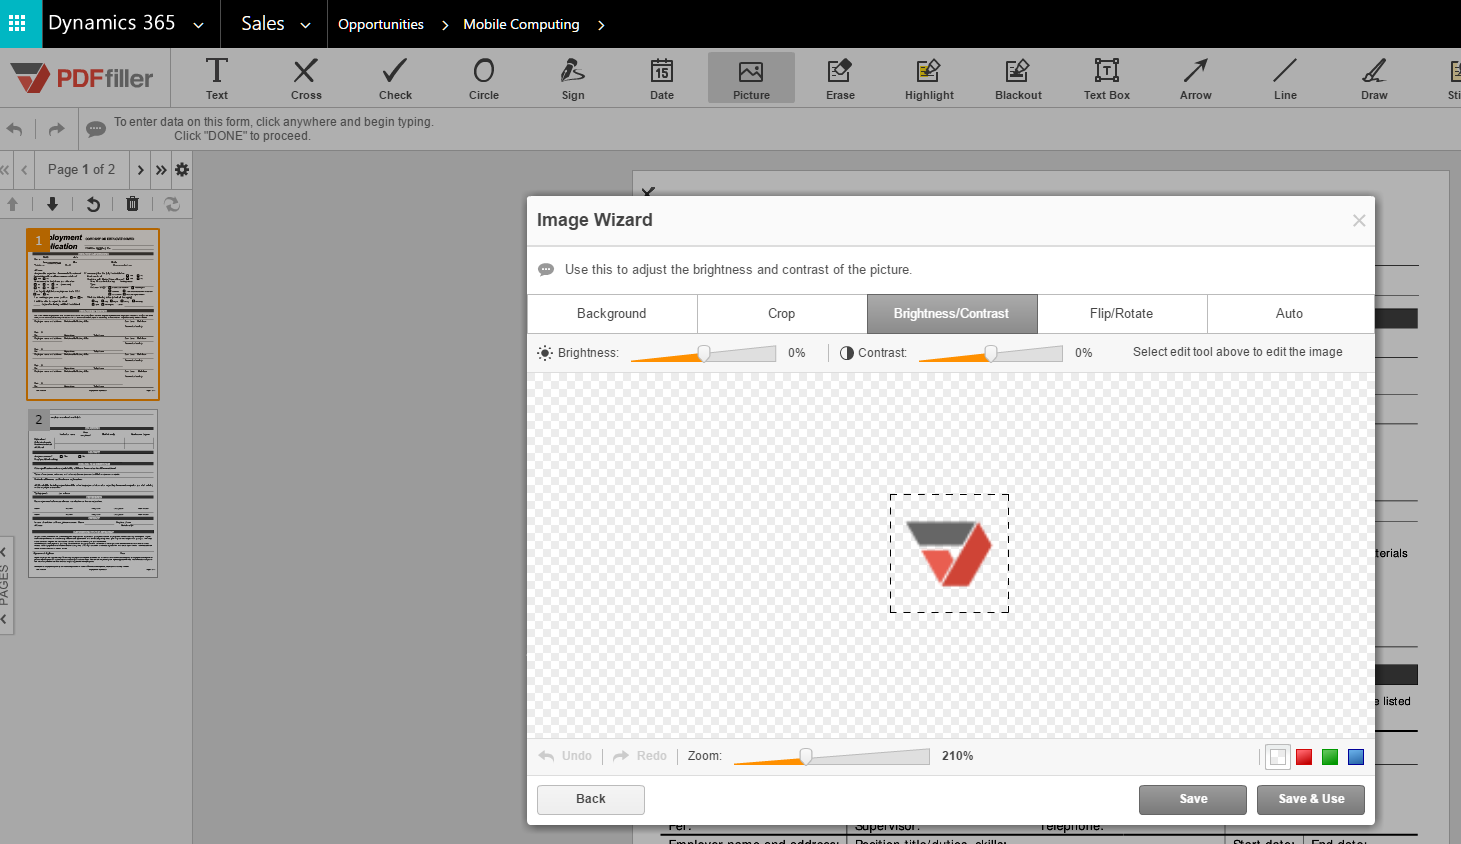The width and height of the screenshot is (1461, 844).
Task: Click the logo image in the preview
Action: click(949, 553)
